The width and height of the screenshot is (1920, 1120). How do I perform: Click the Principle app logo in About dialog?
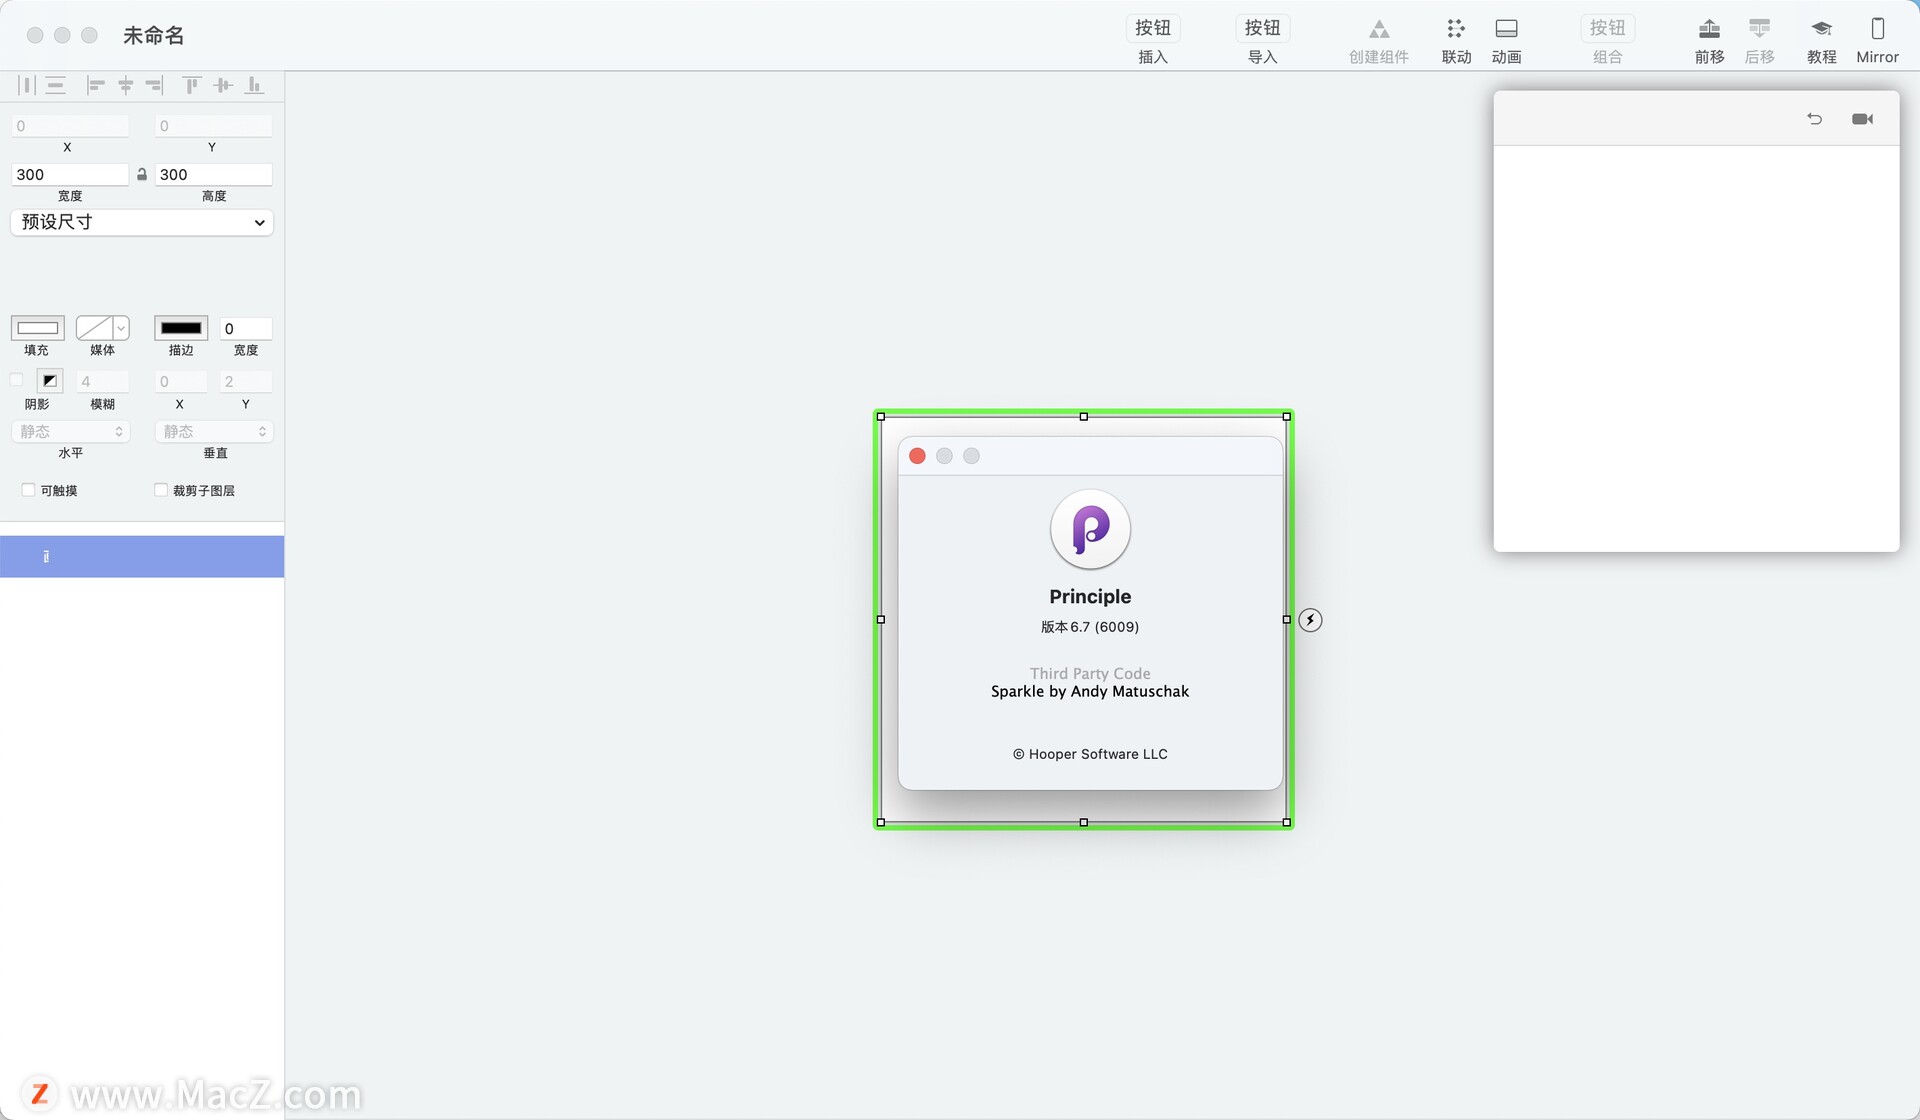1090,529
